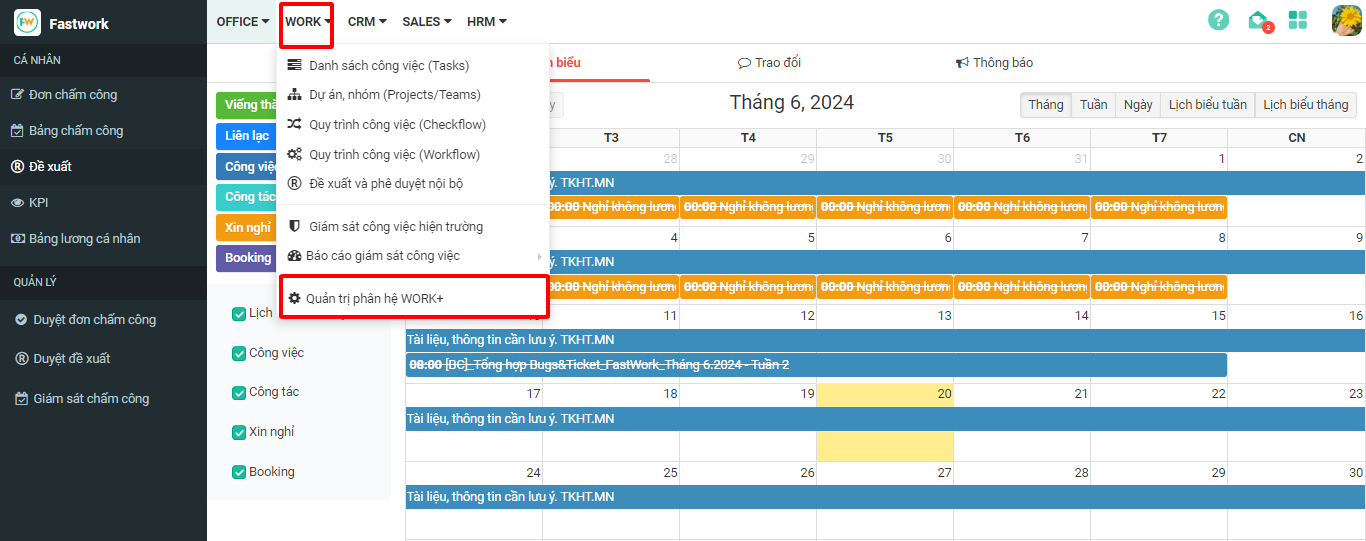Switch calendar to Tuần view
This screenshot has width=1366, height=541.
(1093, 105)
